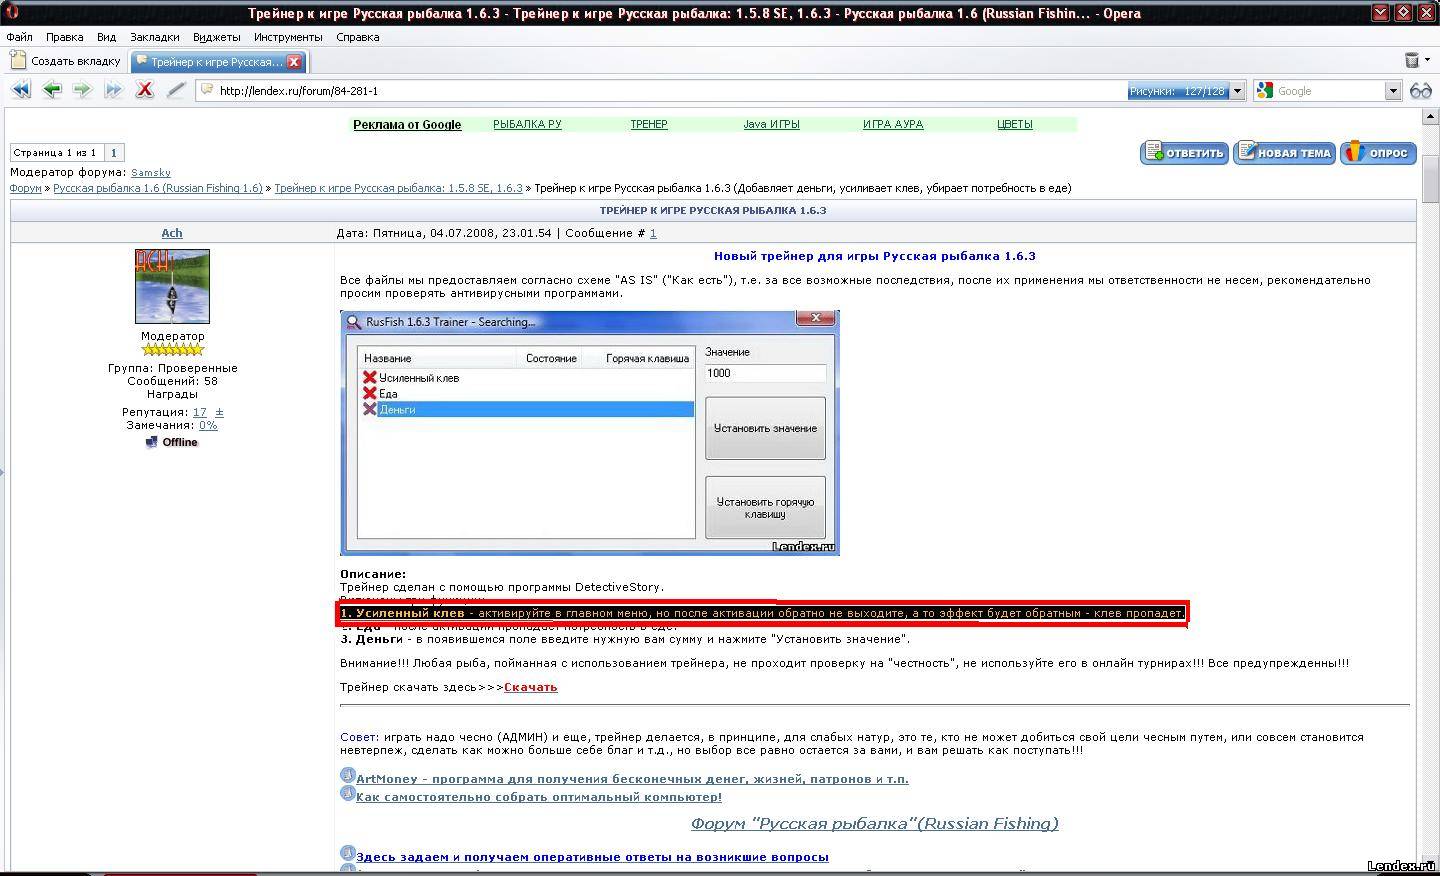Click the Реклама от Google link
The image size is (1440, 876).
tap(407, 125)
